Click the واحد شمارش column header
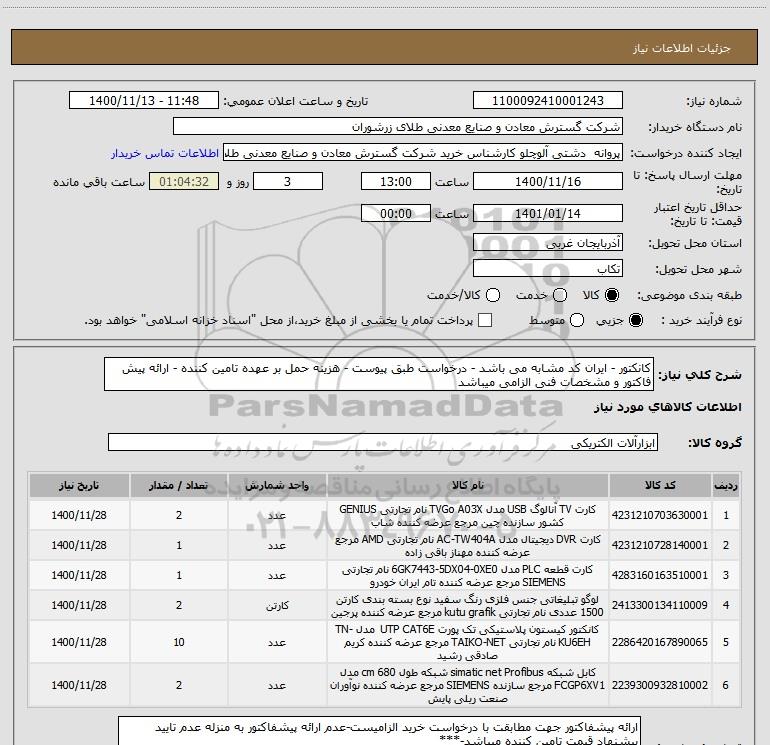The height and width of the screenshot is (745, 770). (x=277, y=485)
